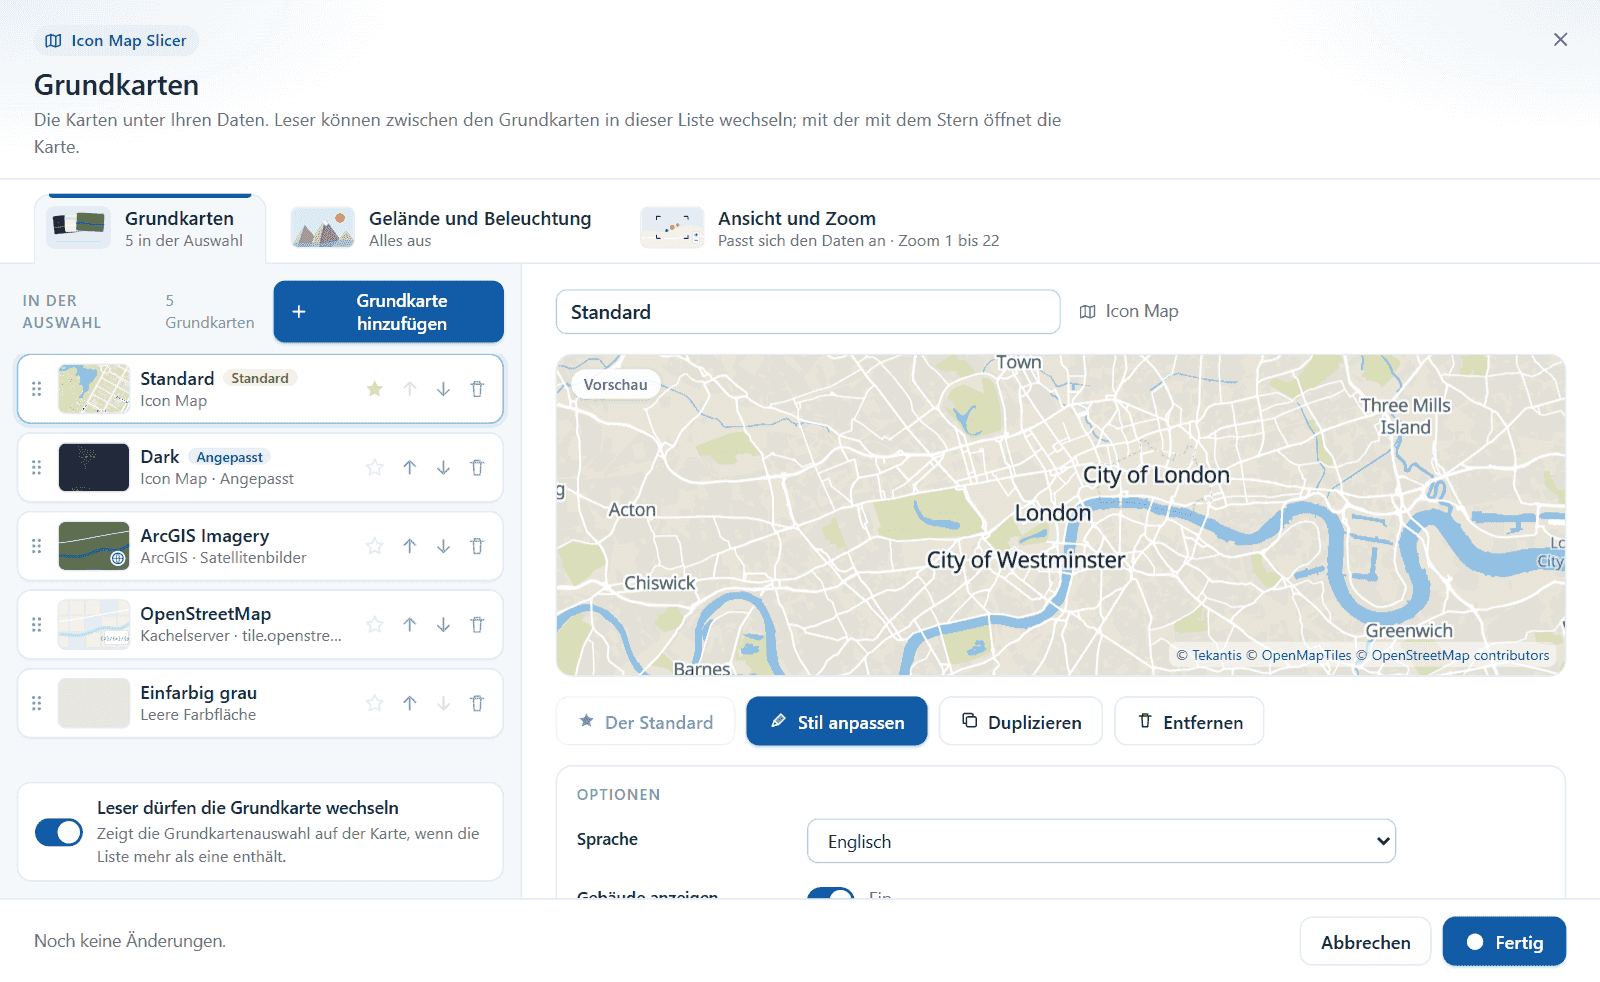The width and height of the screenshot is (1600, 982).
Task: Click Stil anpassen button
Action: (837, 722)
